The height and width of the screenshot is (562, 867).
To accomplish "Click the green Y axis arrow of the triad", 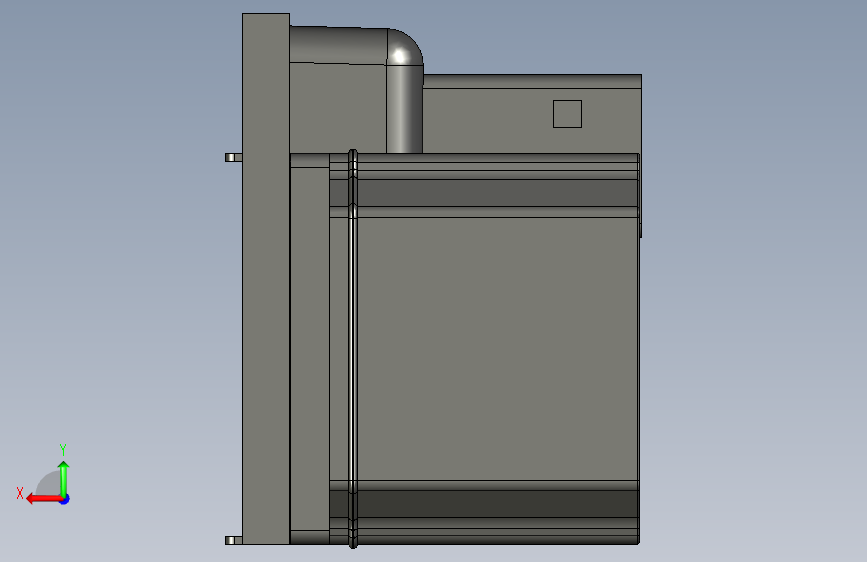I will [x=64, y=478].
